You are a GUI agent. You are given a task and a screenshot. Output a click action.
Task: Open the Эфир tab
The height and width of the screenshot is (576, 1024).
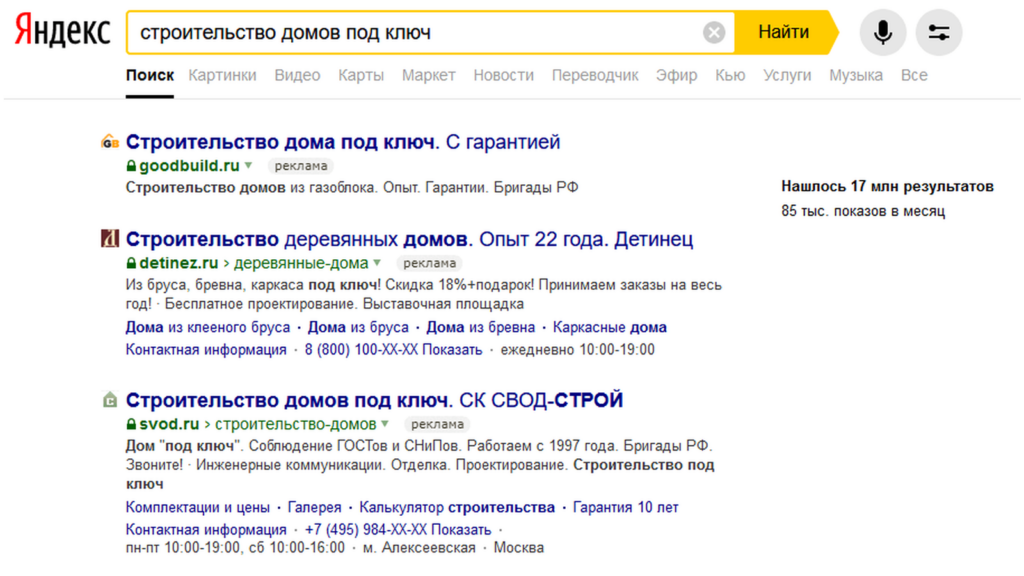pyautogui.click(x=677, y=76)
